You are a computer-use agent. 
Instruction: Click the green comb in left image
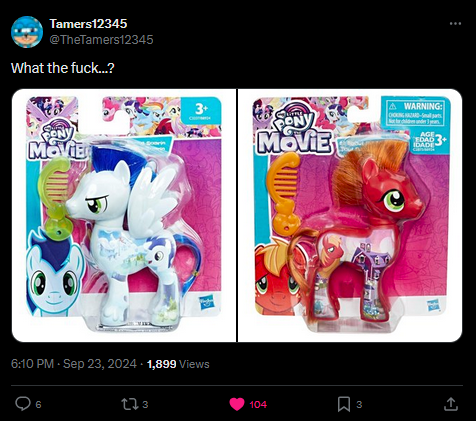click(x=55, y=196)
